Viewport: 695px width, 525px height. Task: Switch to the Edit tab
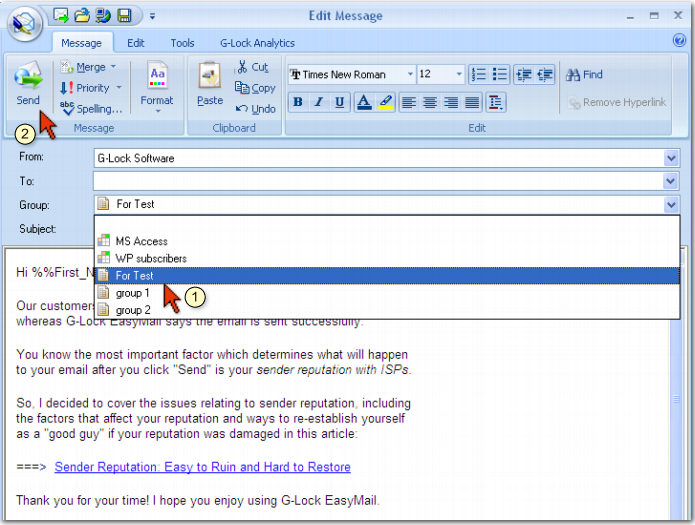coord(136,43)
